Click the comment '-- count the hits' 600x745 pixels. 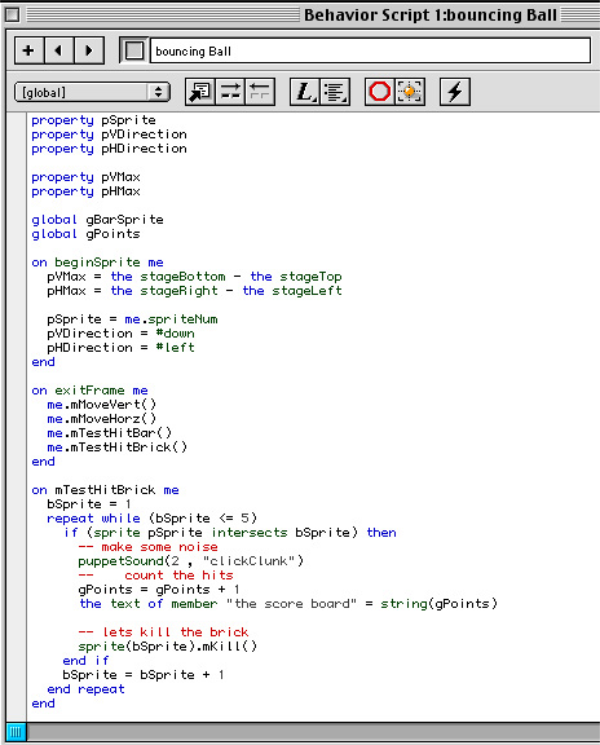point(156,575)
